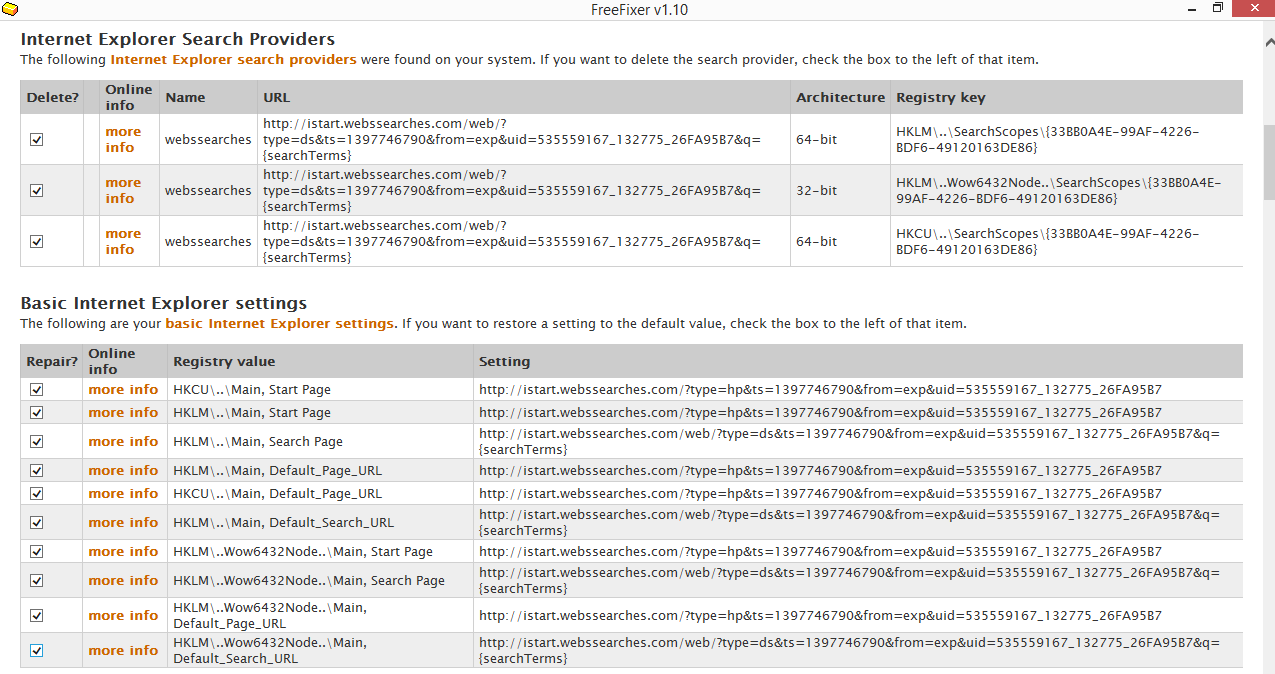Uncheck repair box for HKLM\..\Main, Default_Search_URL
Image resolution: width=1275 pixels, height=674 pixels.
37,523
